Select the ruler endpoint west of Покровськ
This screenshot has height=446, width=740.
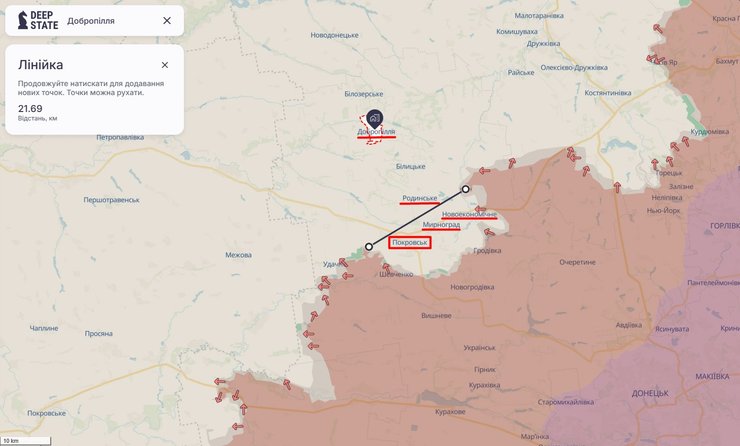point(369,246)
